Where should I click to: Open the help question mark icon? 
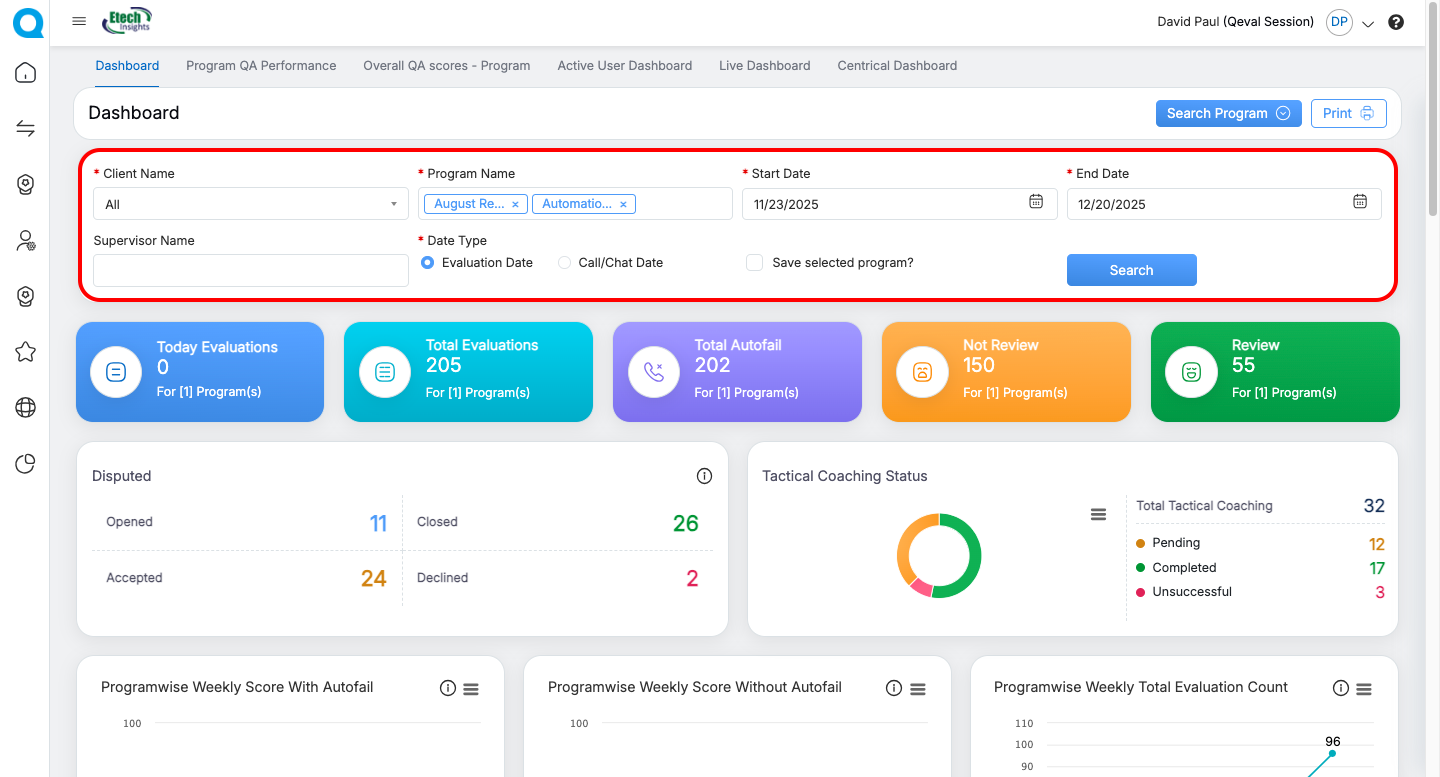pos(1396,22)
